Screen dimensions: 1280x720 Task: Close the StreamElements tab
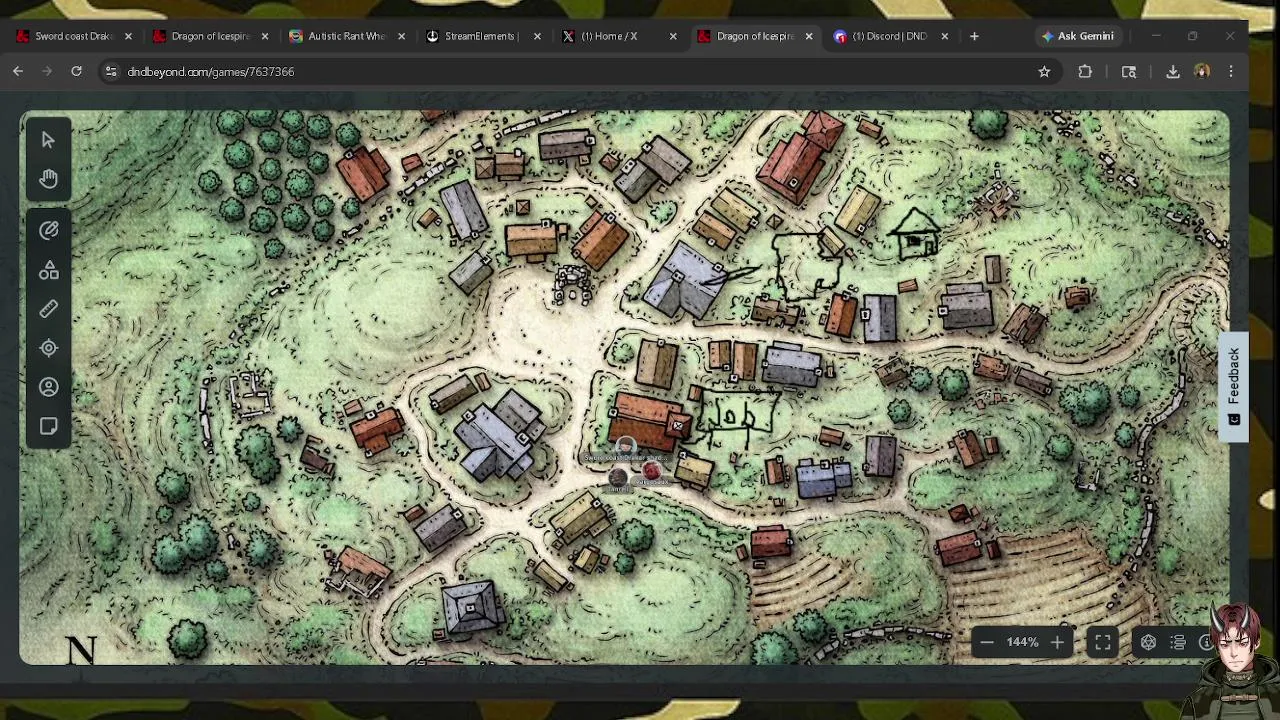pyautogui.click(x=537, y=36)
